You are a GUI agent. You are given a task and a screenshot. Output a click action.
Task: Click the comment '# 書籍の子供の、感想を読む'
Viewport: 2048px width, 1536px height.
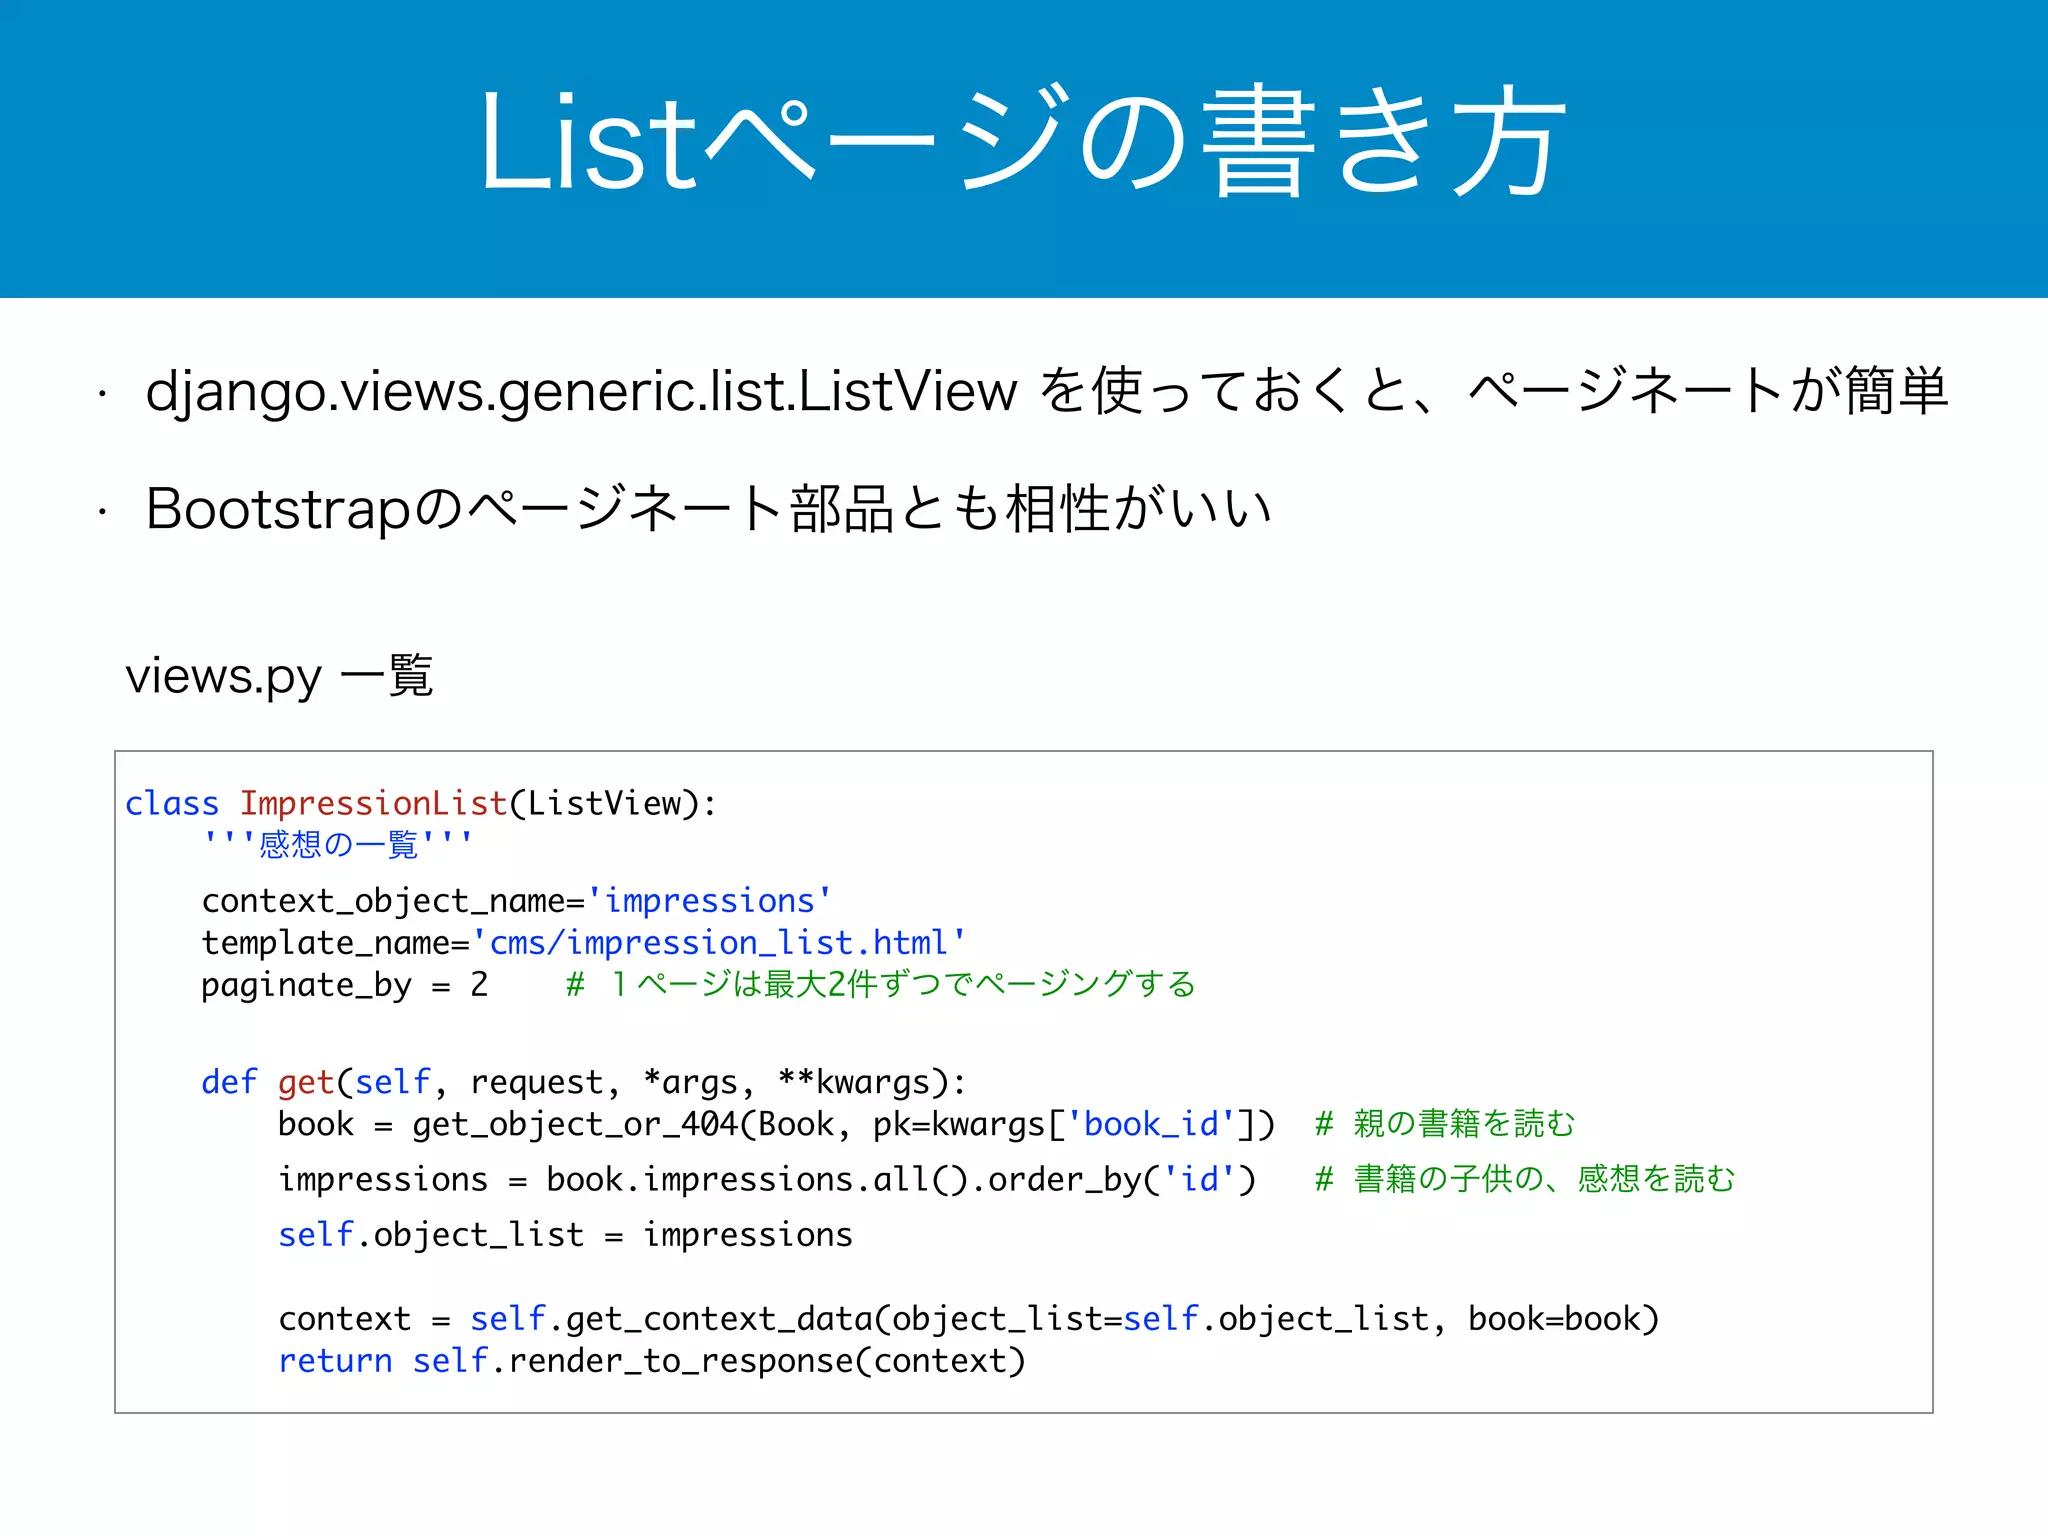pyautogui.click(x=1525, y=1180)
